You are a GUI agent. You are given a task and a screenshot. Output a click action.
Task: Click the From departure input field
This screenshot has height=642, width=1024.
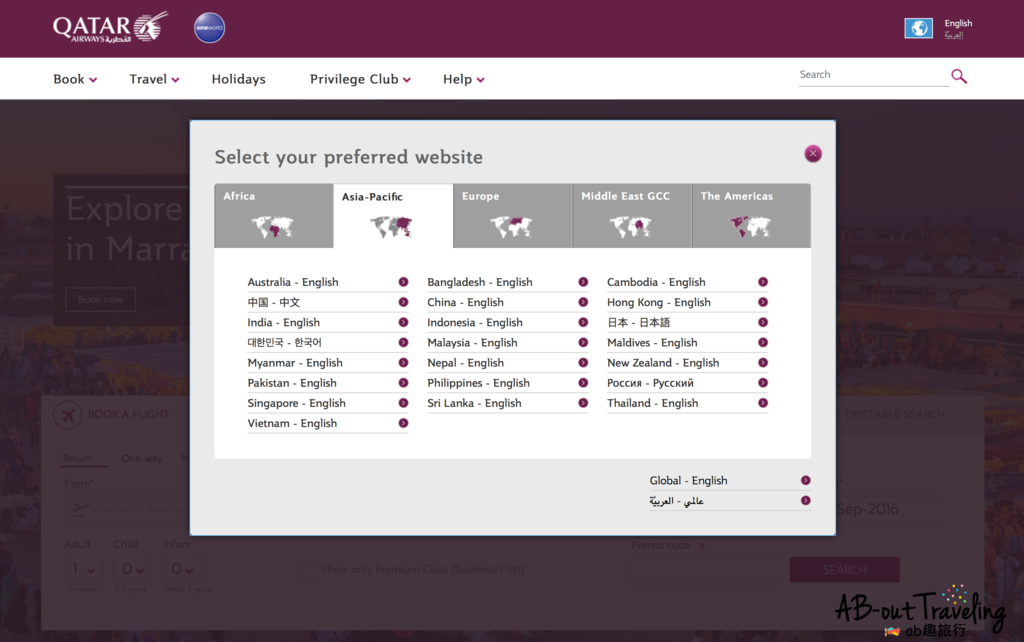(127, 509)
